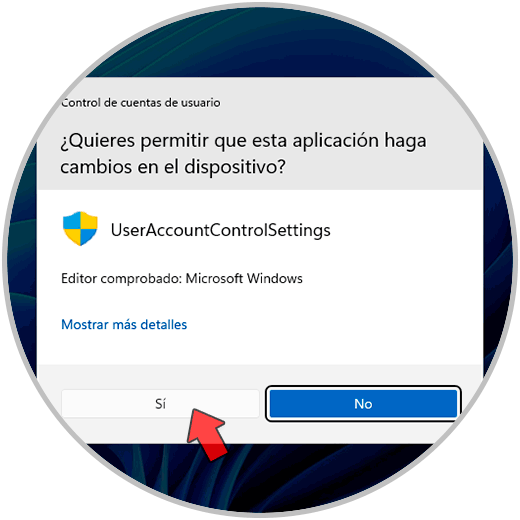Click the "Microsoft Windows" publisher name

point(244,278)
